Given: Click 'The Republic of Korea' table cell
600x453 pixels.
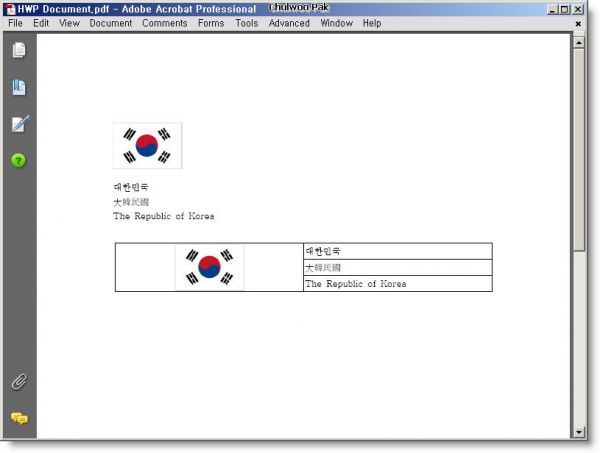Looking at the screenshot, I should click(x=398, y=284).
